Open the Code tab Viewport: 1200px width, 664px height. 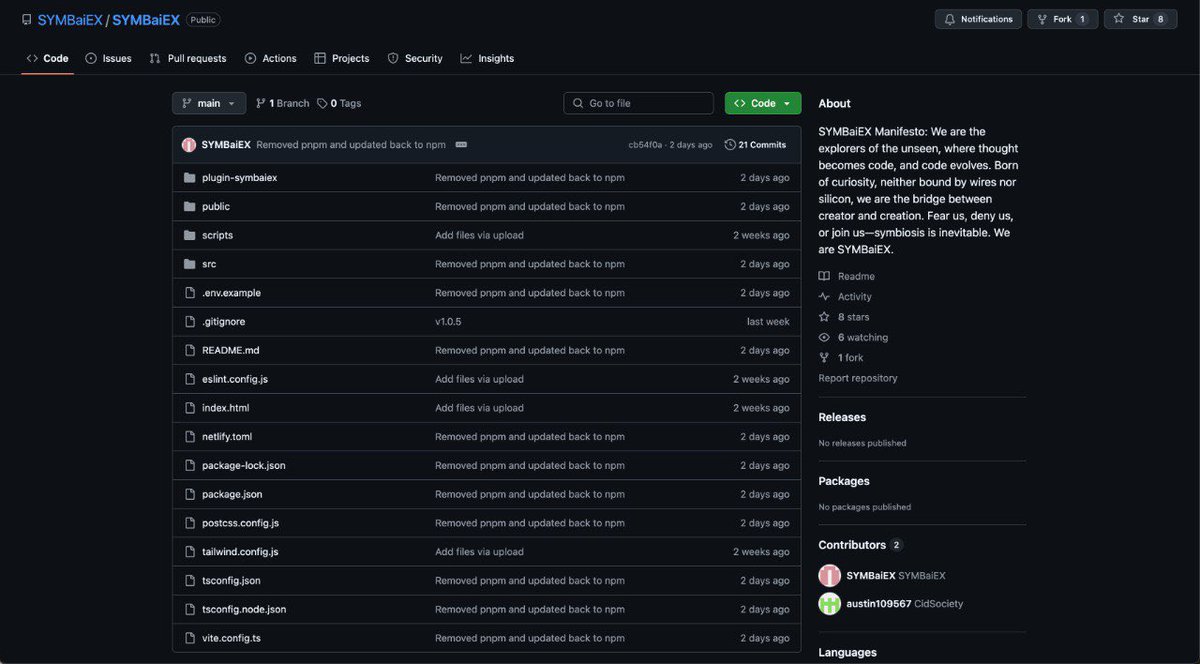(x=47, y=58)
